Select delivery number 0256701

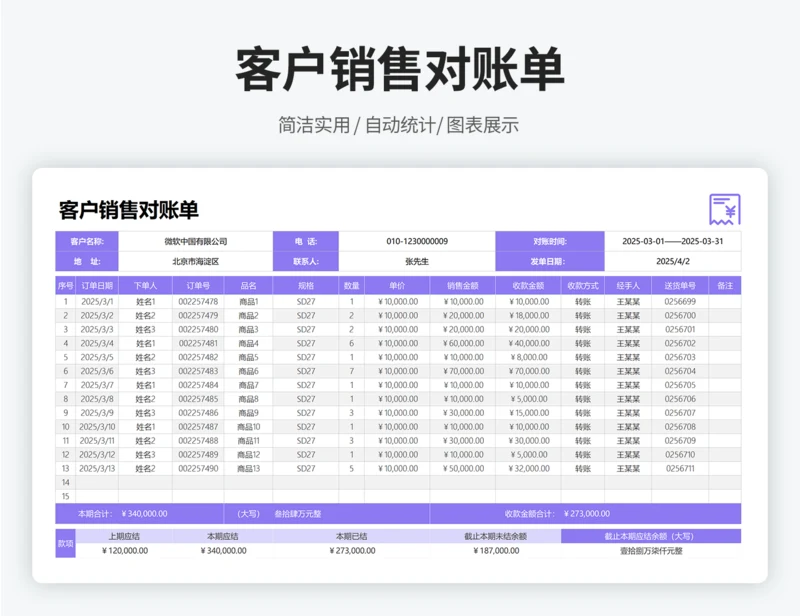pos(680,329)
